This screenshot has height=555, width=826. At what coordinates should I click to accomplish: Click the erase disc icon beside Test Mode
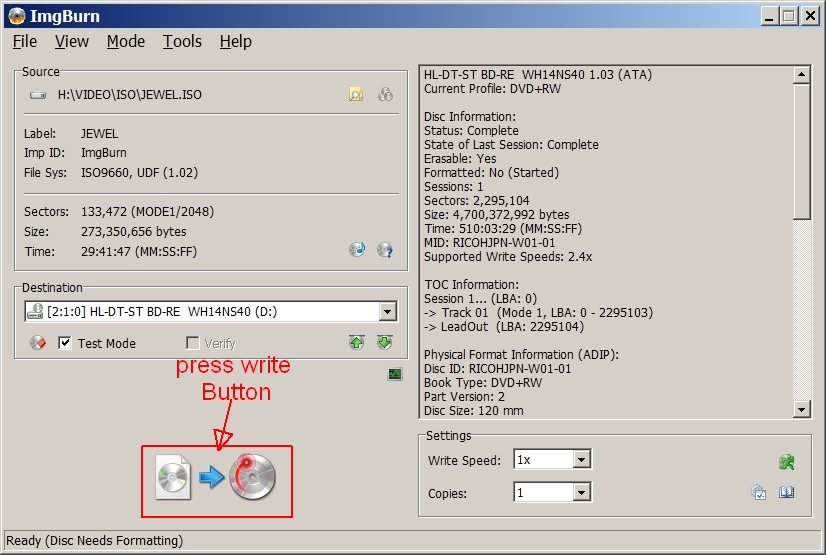coord(38,343)
